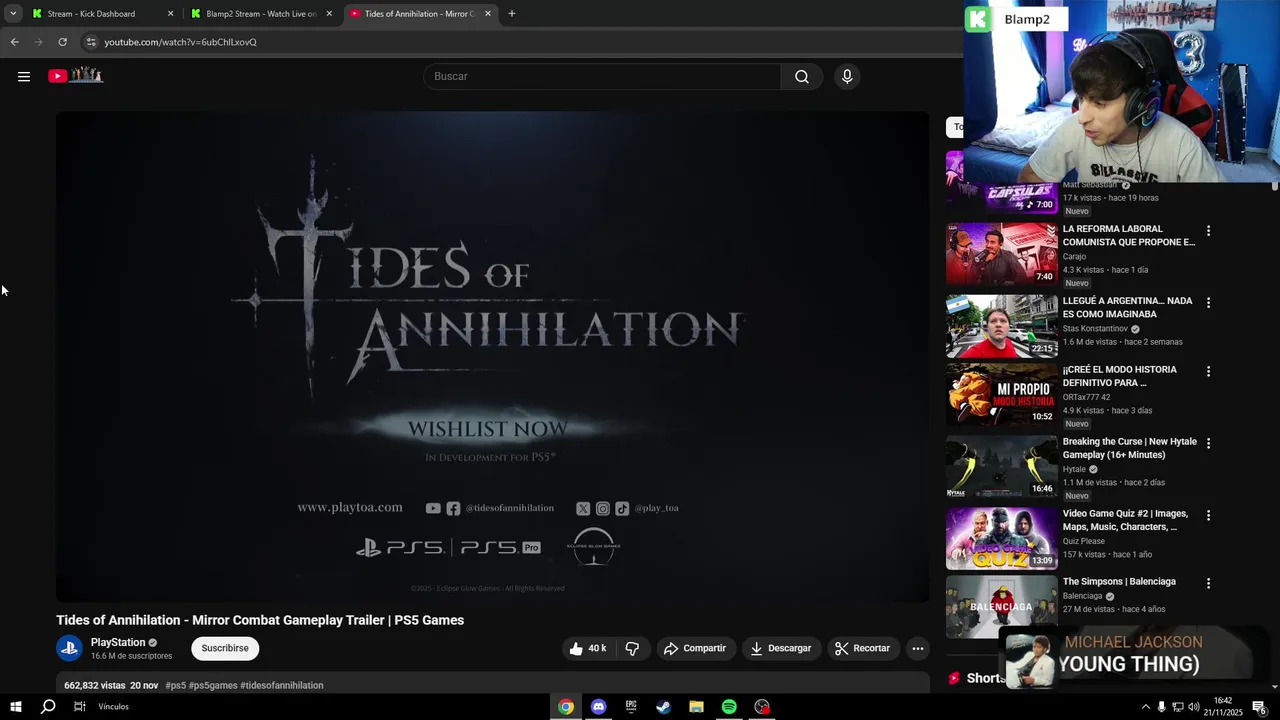1280x720 pixels.
Task: View site information icon in address bar
Action: pos(90,42)
